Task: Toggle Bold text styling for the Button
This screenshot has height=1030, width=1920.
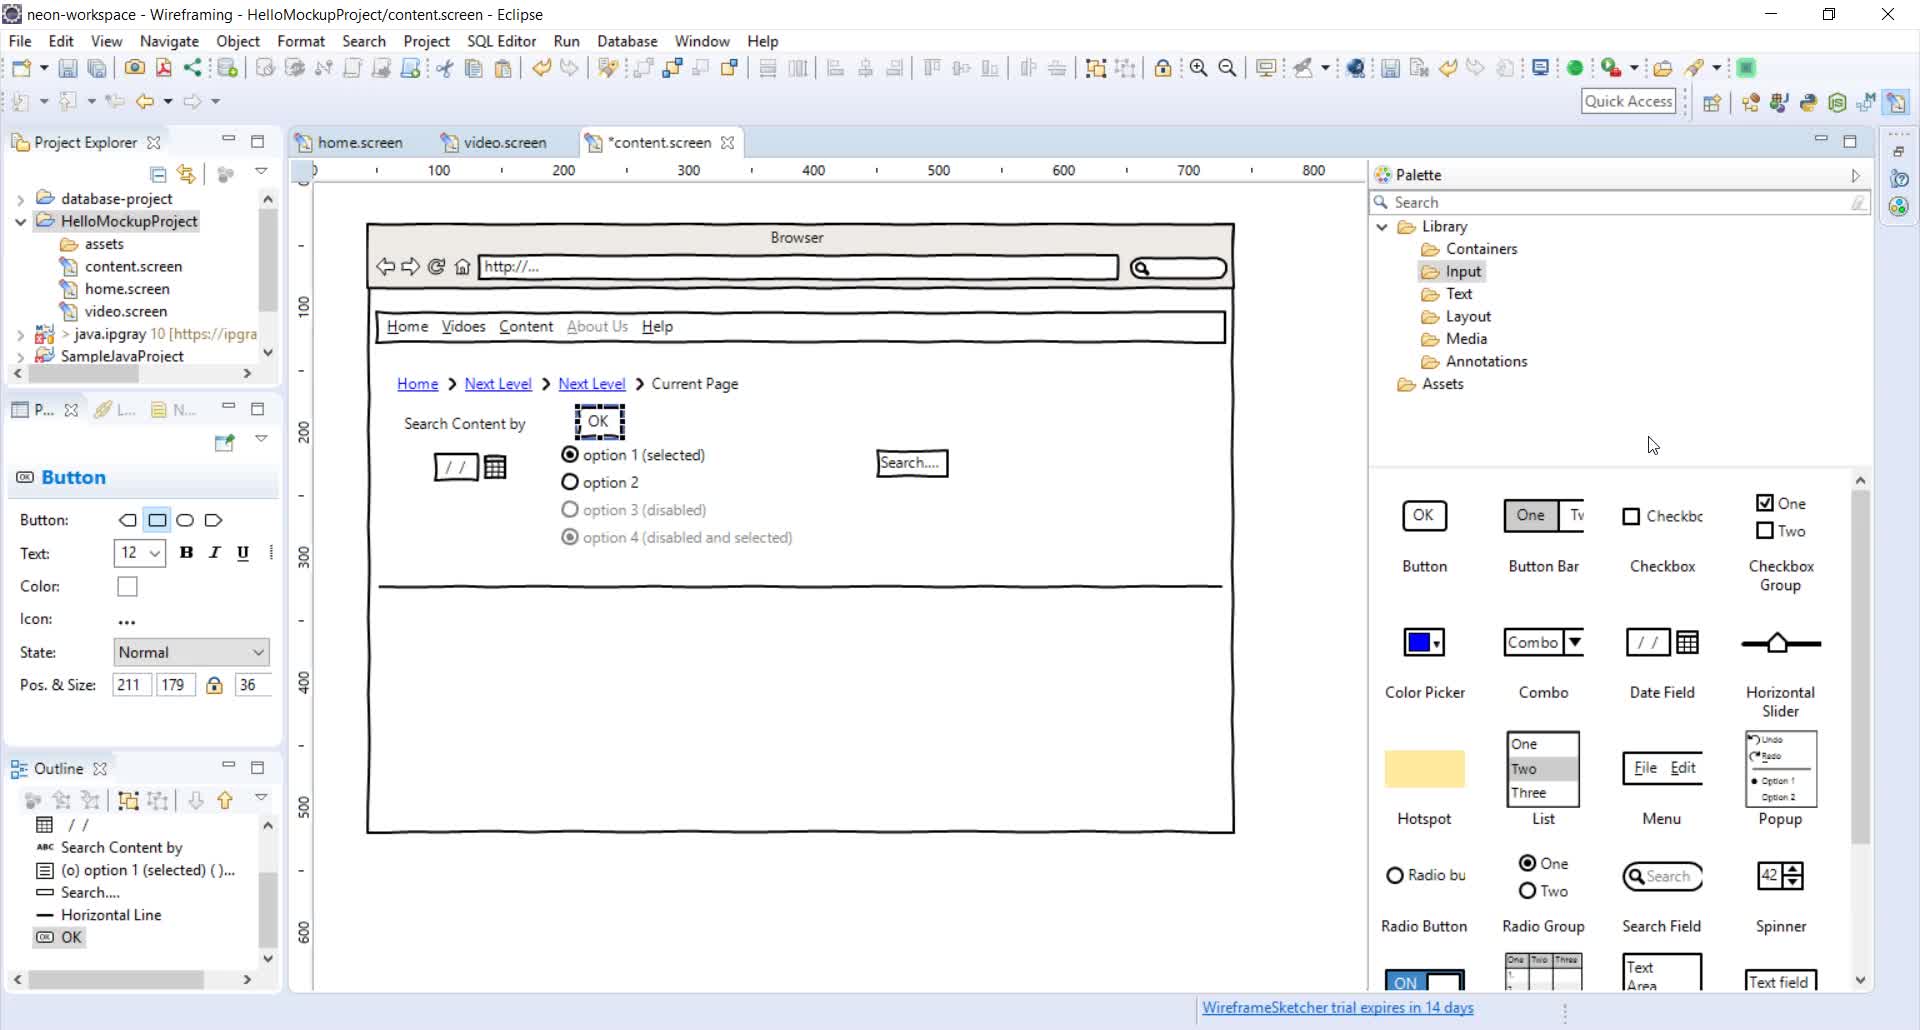Action: point(186,552)
